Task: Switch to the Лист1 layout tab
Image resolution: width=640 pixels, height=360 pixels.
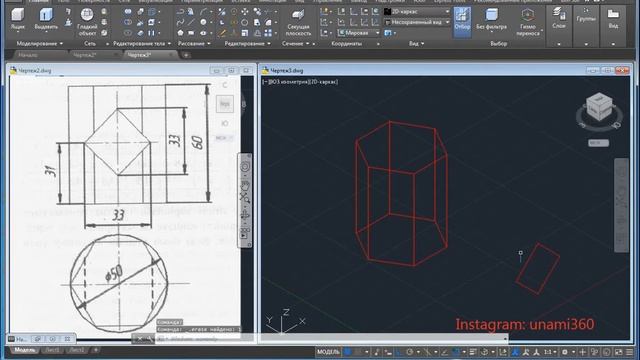Action: [52, 350]
